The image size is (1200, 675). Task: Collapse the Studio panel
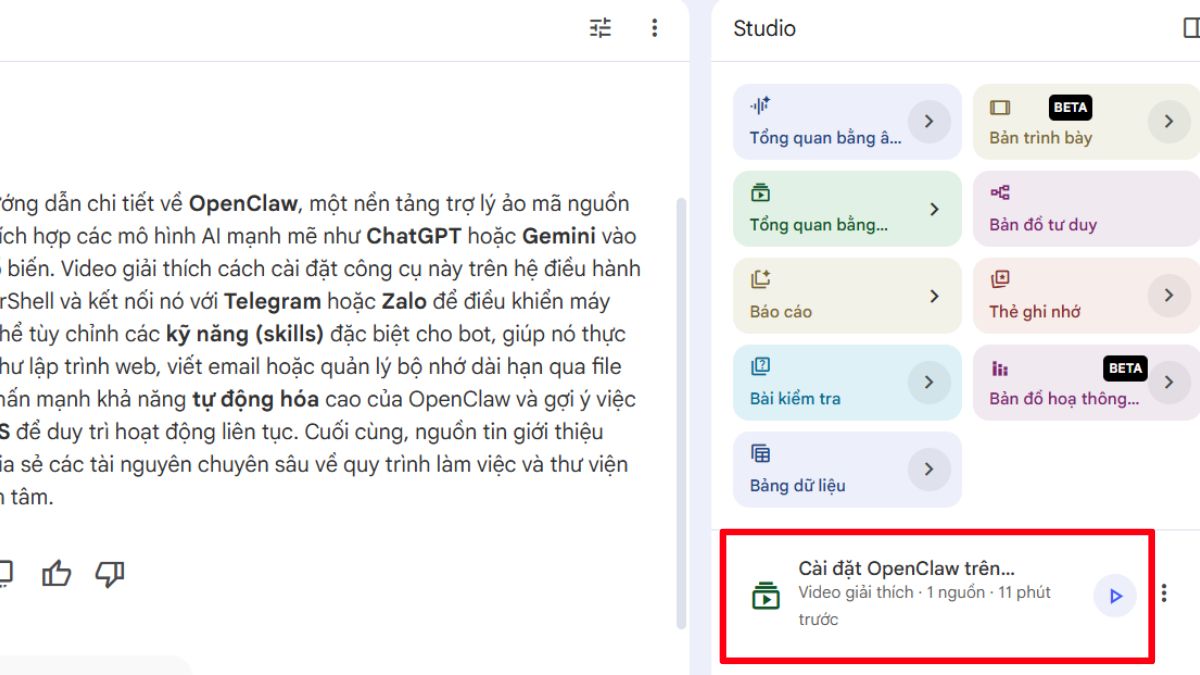point(1189,29)
